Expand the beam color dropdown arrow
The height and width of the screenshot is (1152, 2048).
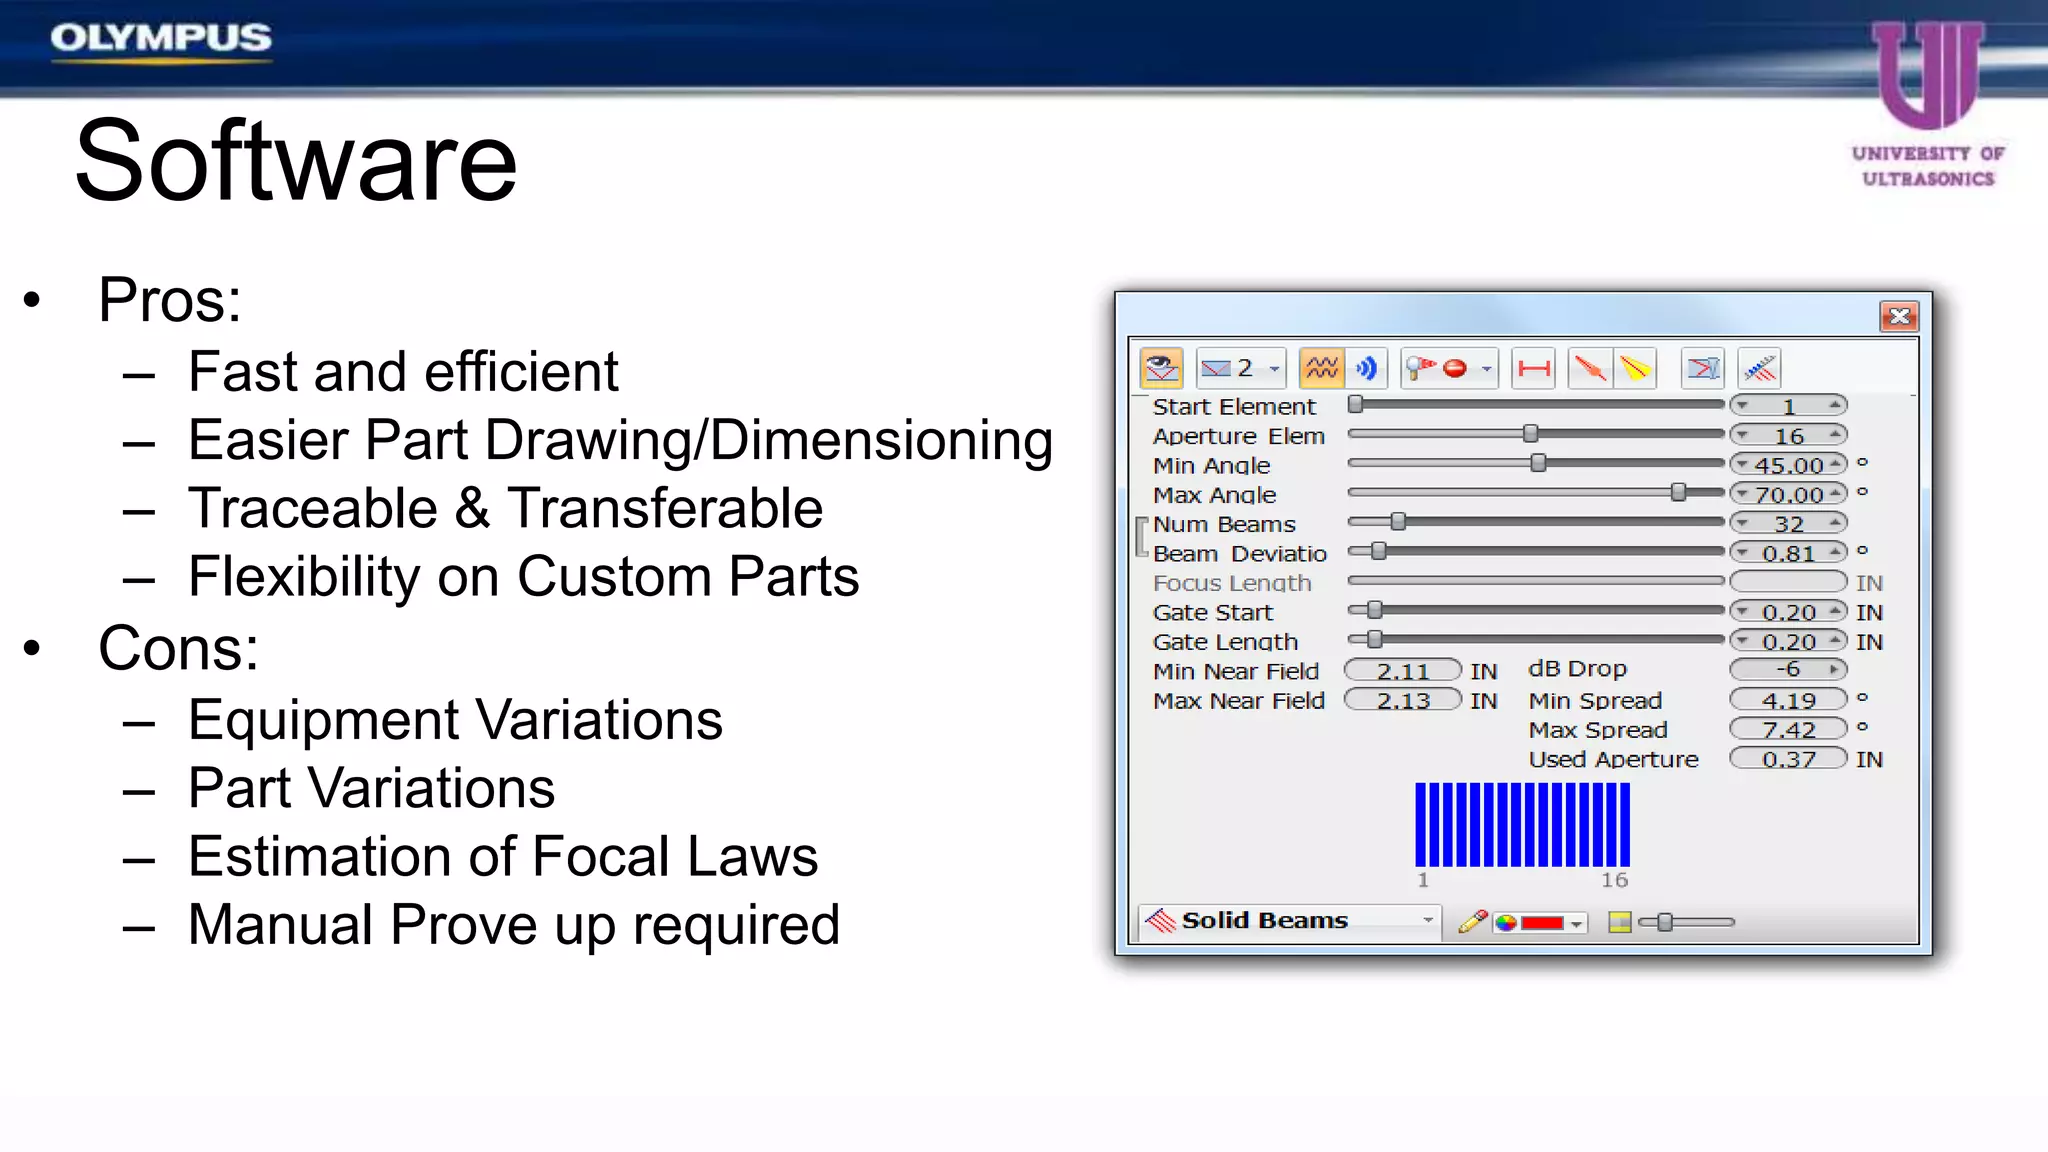pyautogui.click(x=1576, y=923)
